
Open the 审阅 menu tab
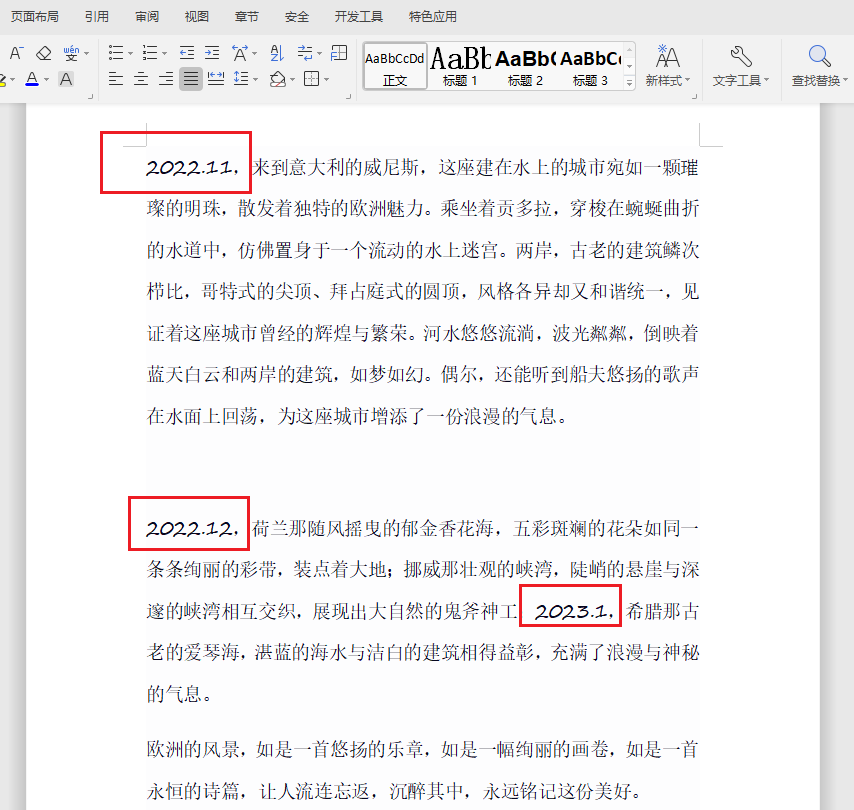(x=148, y=16)
